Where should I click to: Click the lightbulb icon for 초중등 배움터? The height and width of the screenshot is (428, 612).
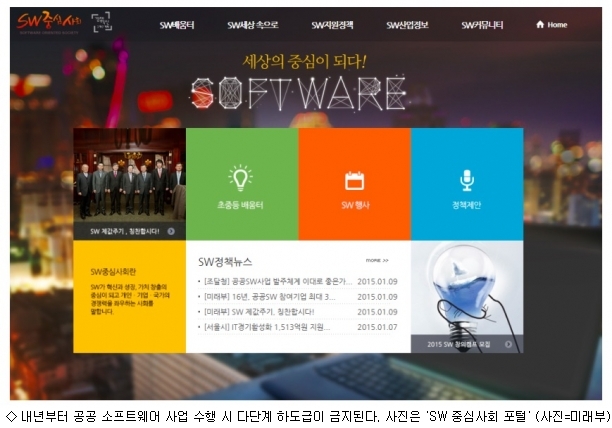(240, 178)
